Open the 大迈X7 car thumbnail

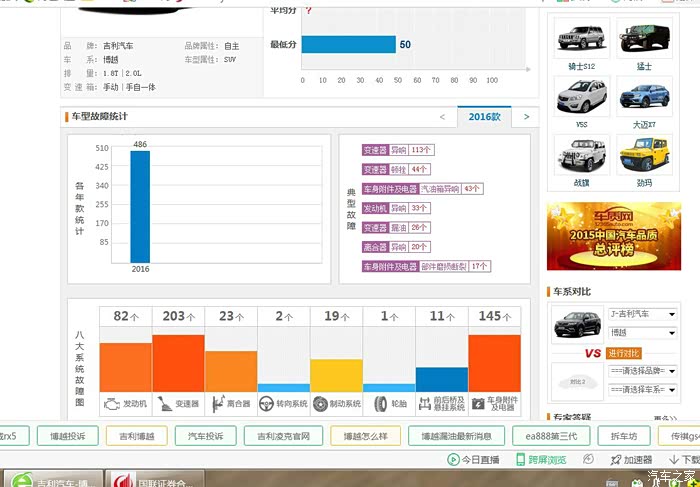(x=645, y=96)
